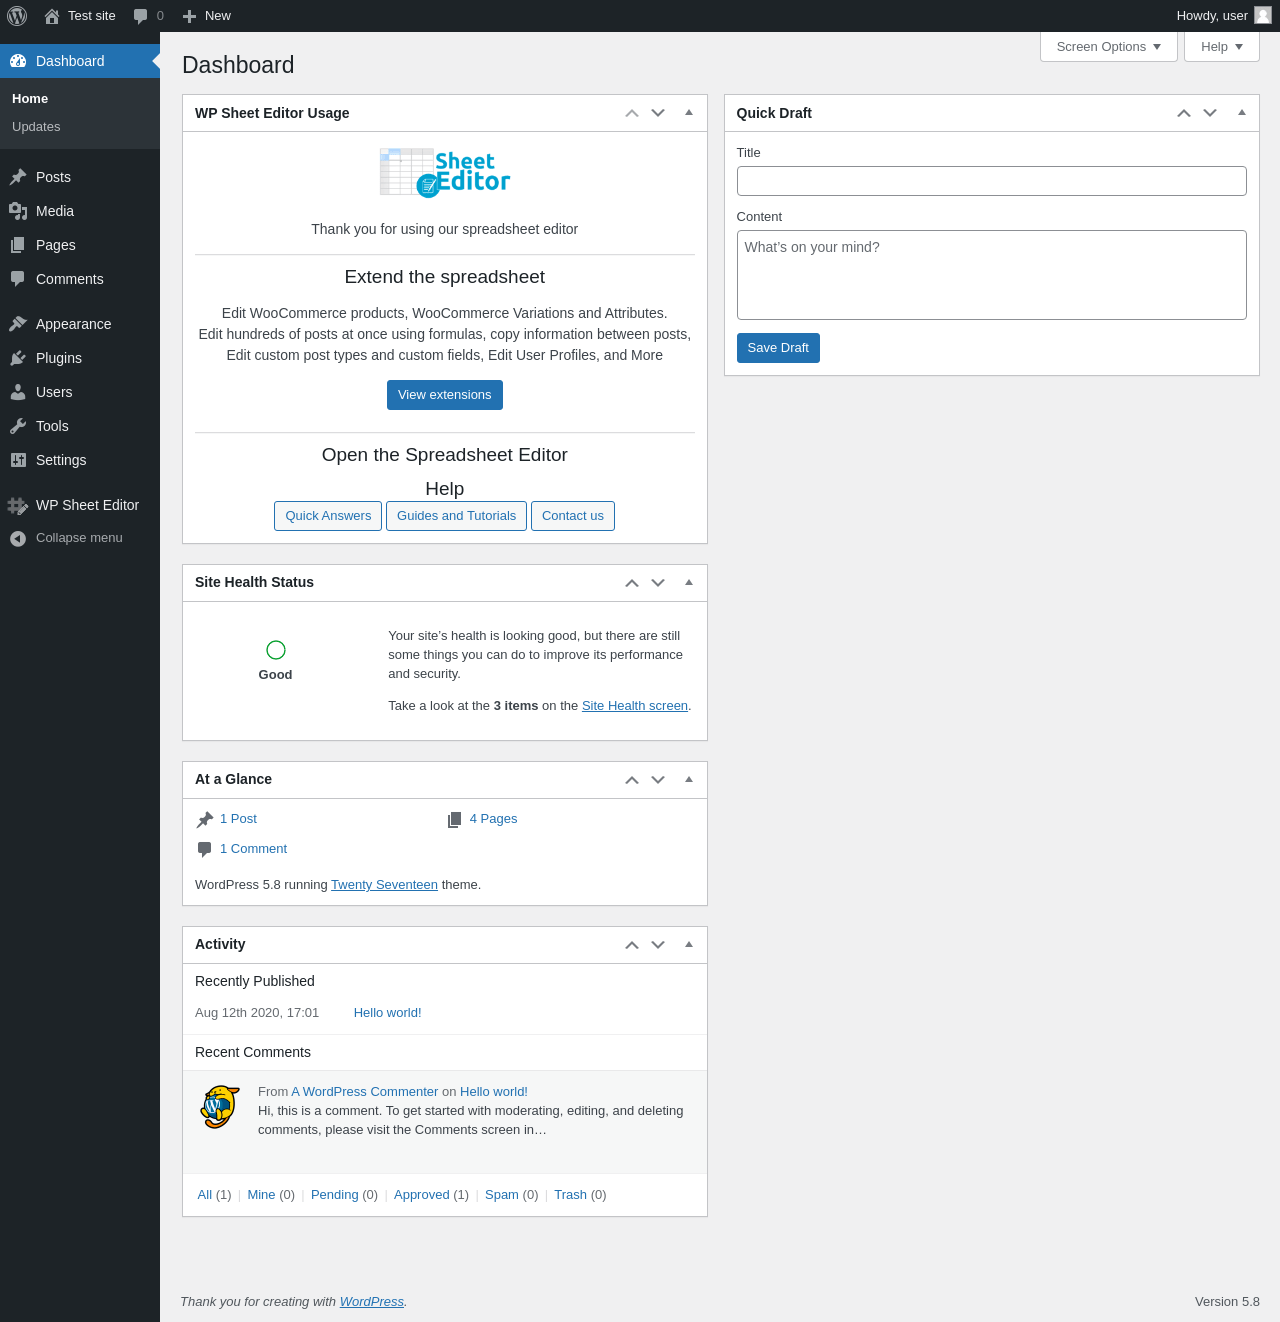1280x1322 pixels.
Task: Open Guides and Tutorials
Action: 456,516
